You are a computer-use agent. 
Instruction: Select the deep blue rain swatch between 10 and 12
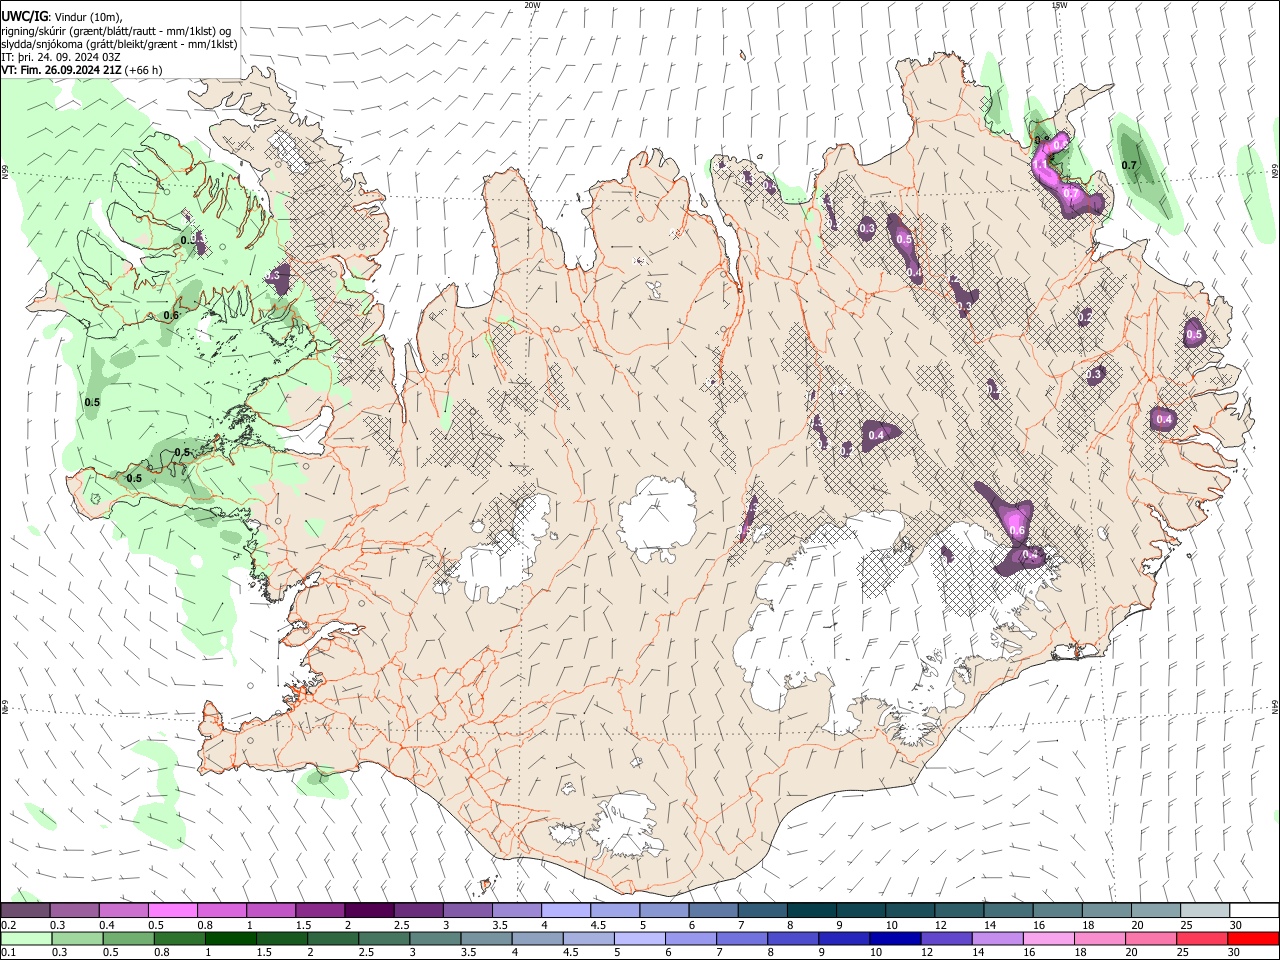tap(895, 938)
